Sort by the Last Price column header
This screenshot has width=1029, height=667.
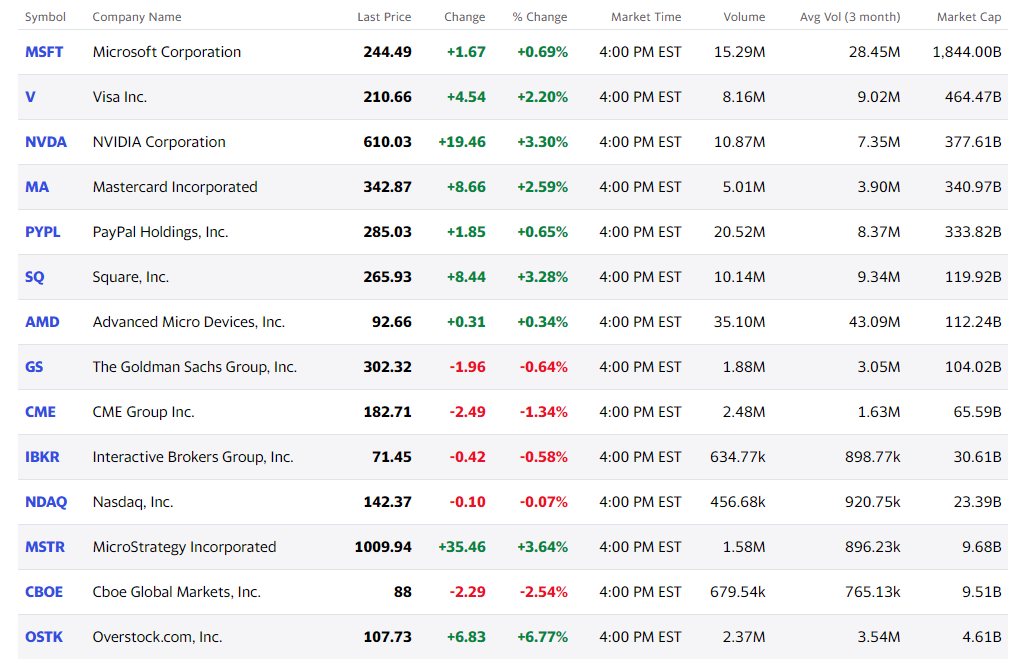click(x=384, y=17)
